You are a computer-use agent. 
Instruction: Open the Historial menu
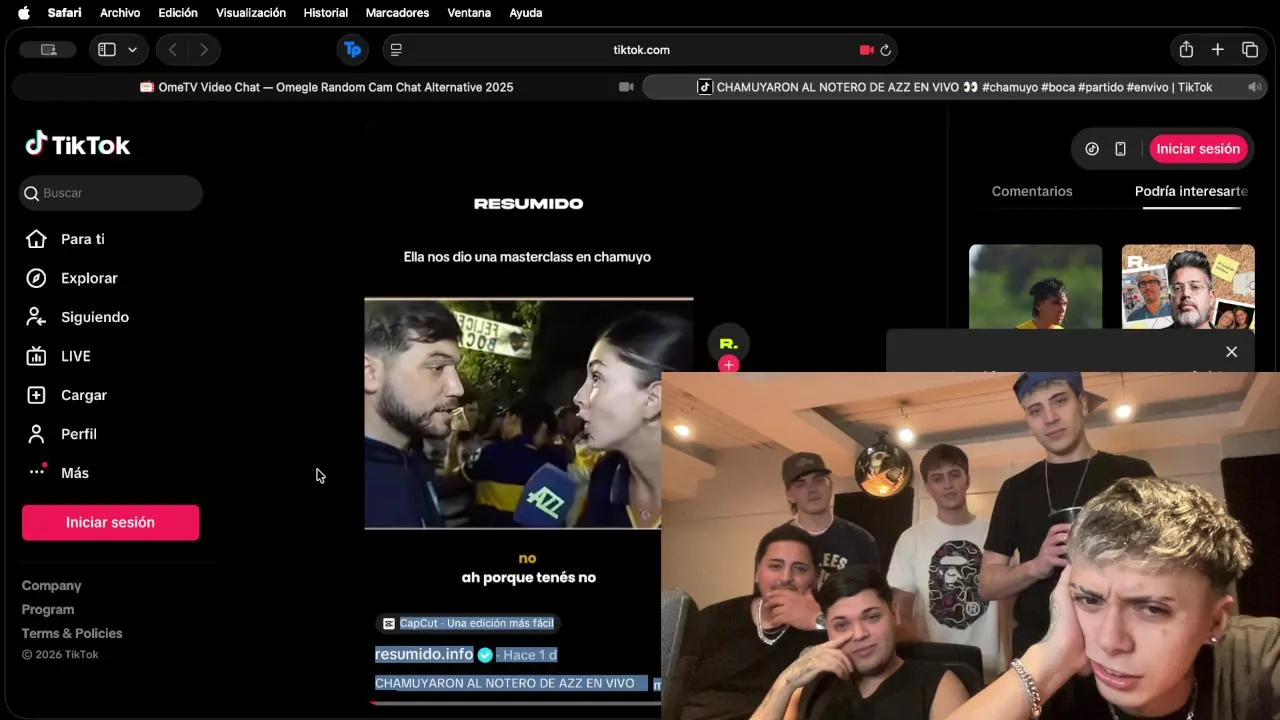[x=326, y=13]
